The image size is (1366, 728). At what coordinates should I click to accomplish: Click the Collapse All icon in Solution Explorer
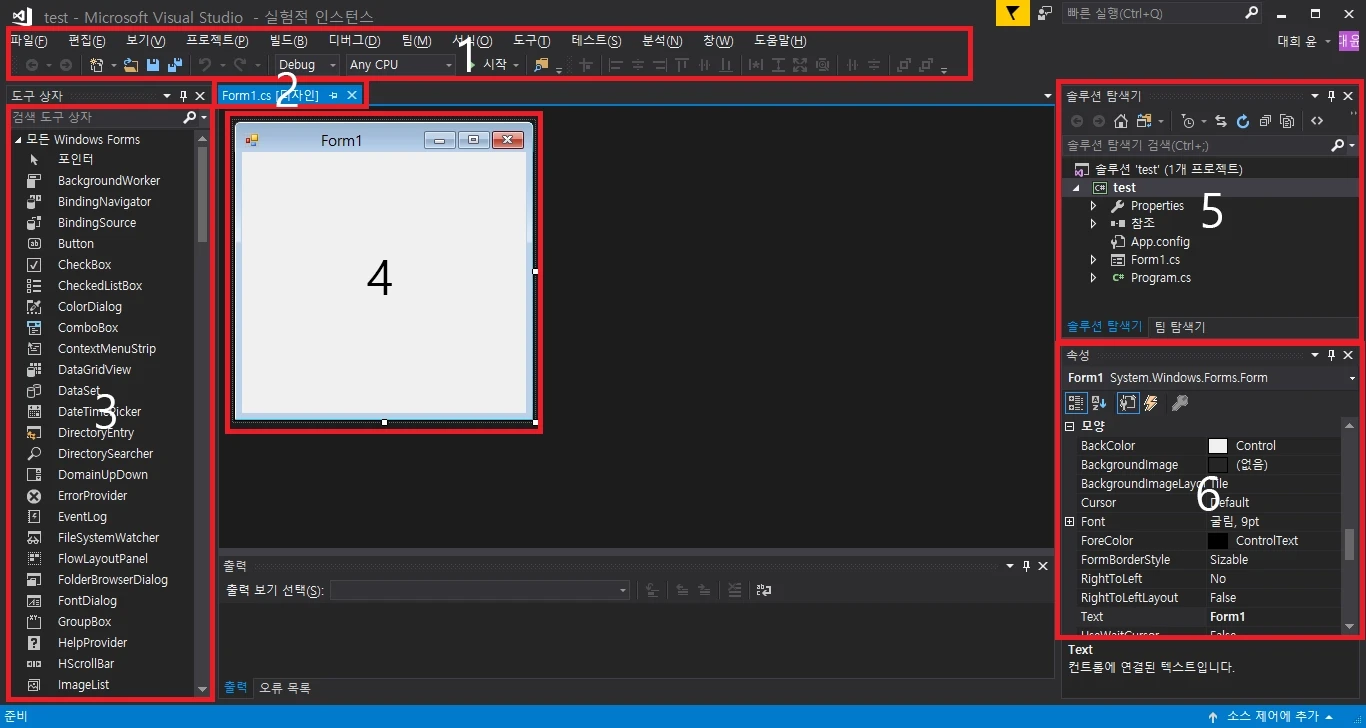tap(1265, 121)
